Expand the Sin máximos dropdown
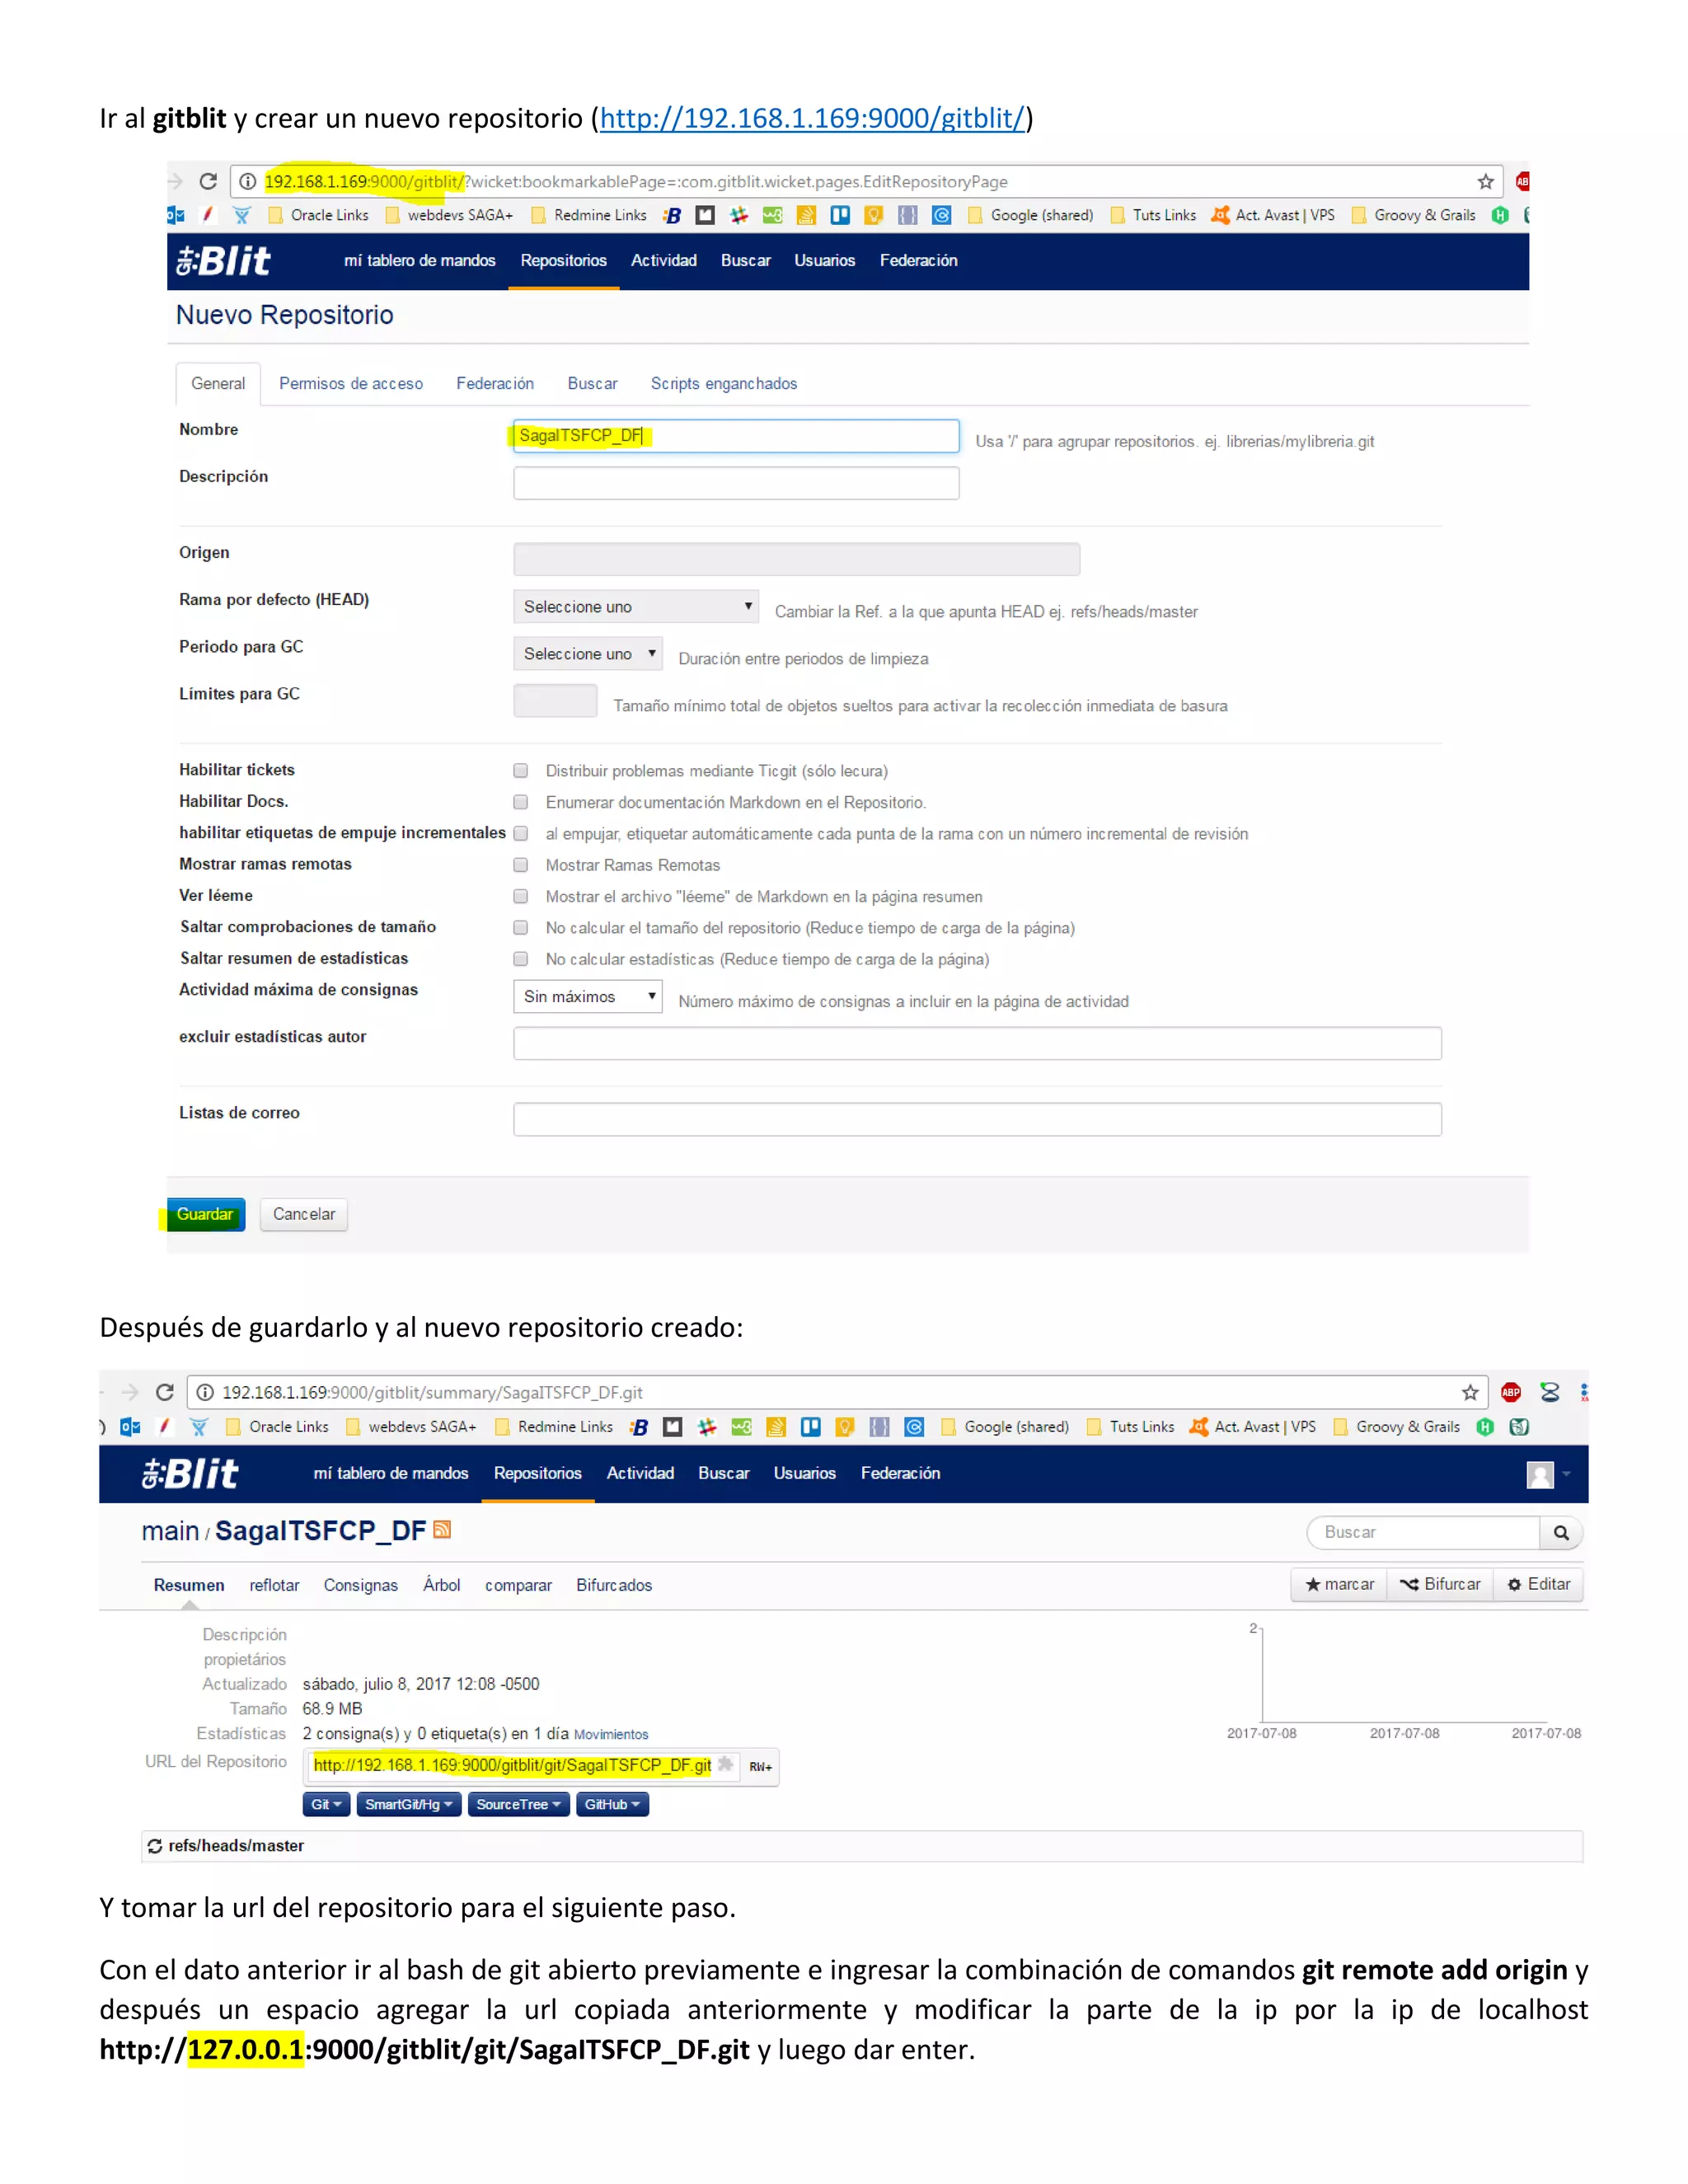 pyautogui.click(x=588, y=996)
